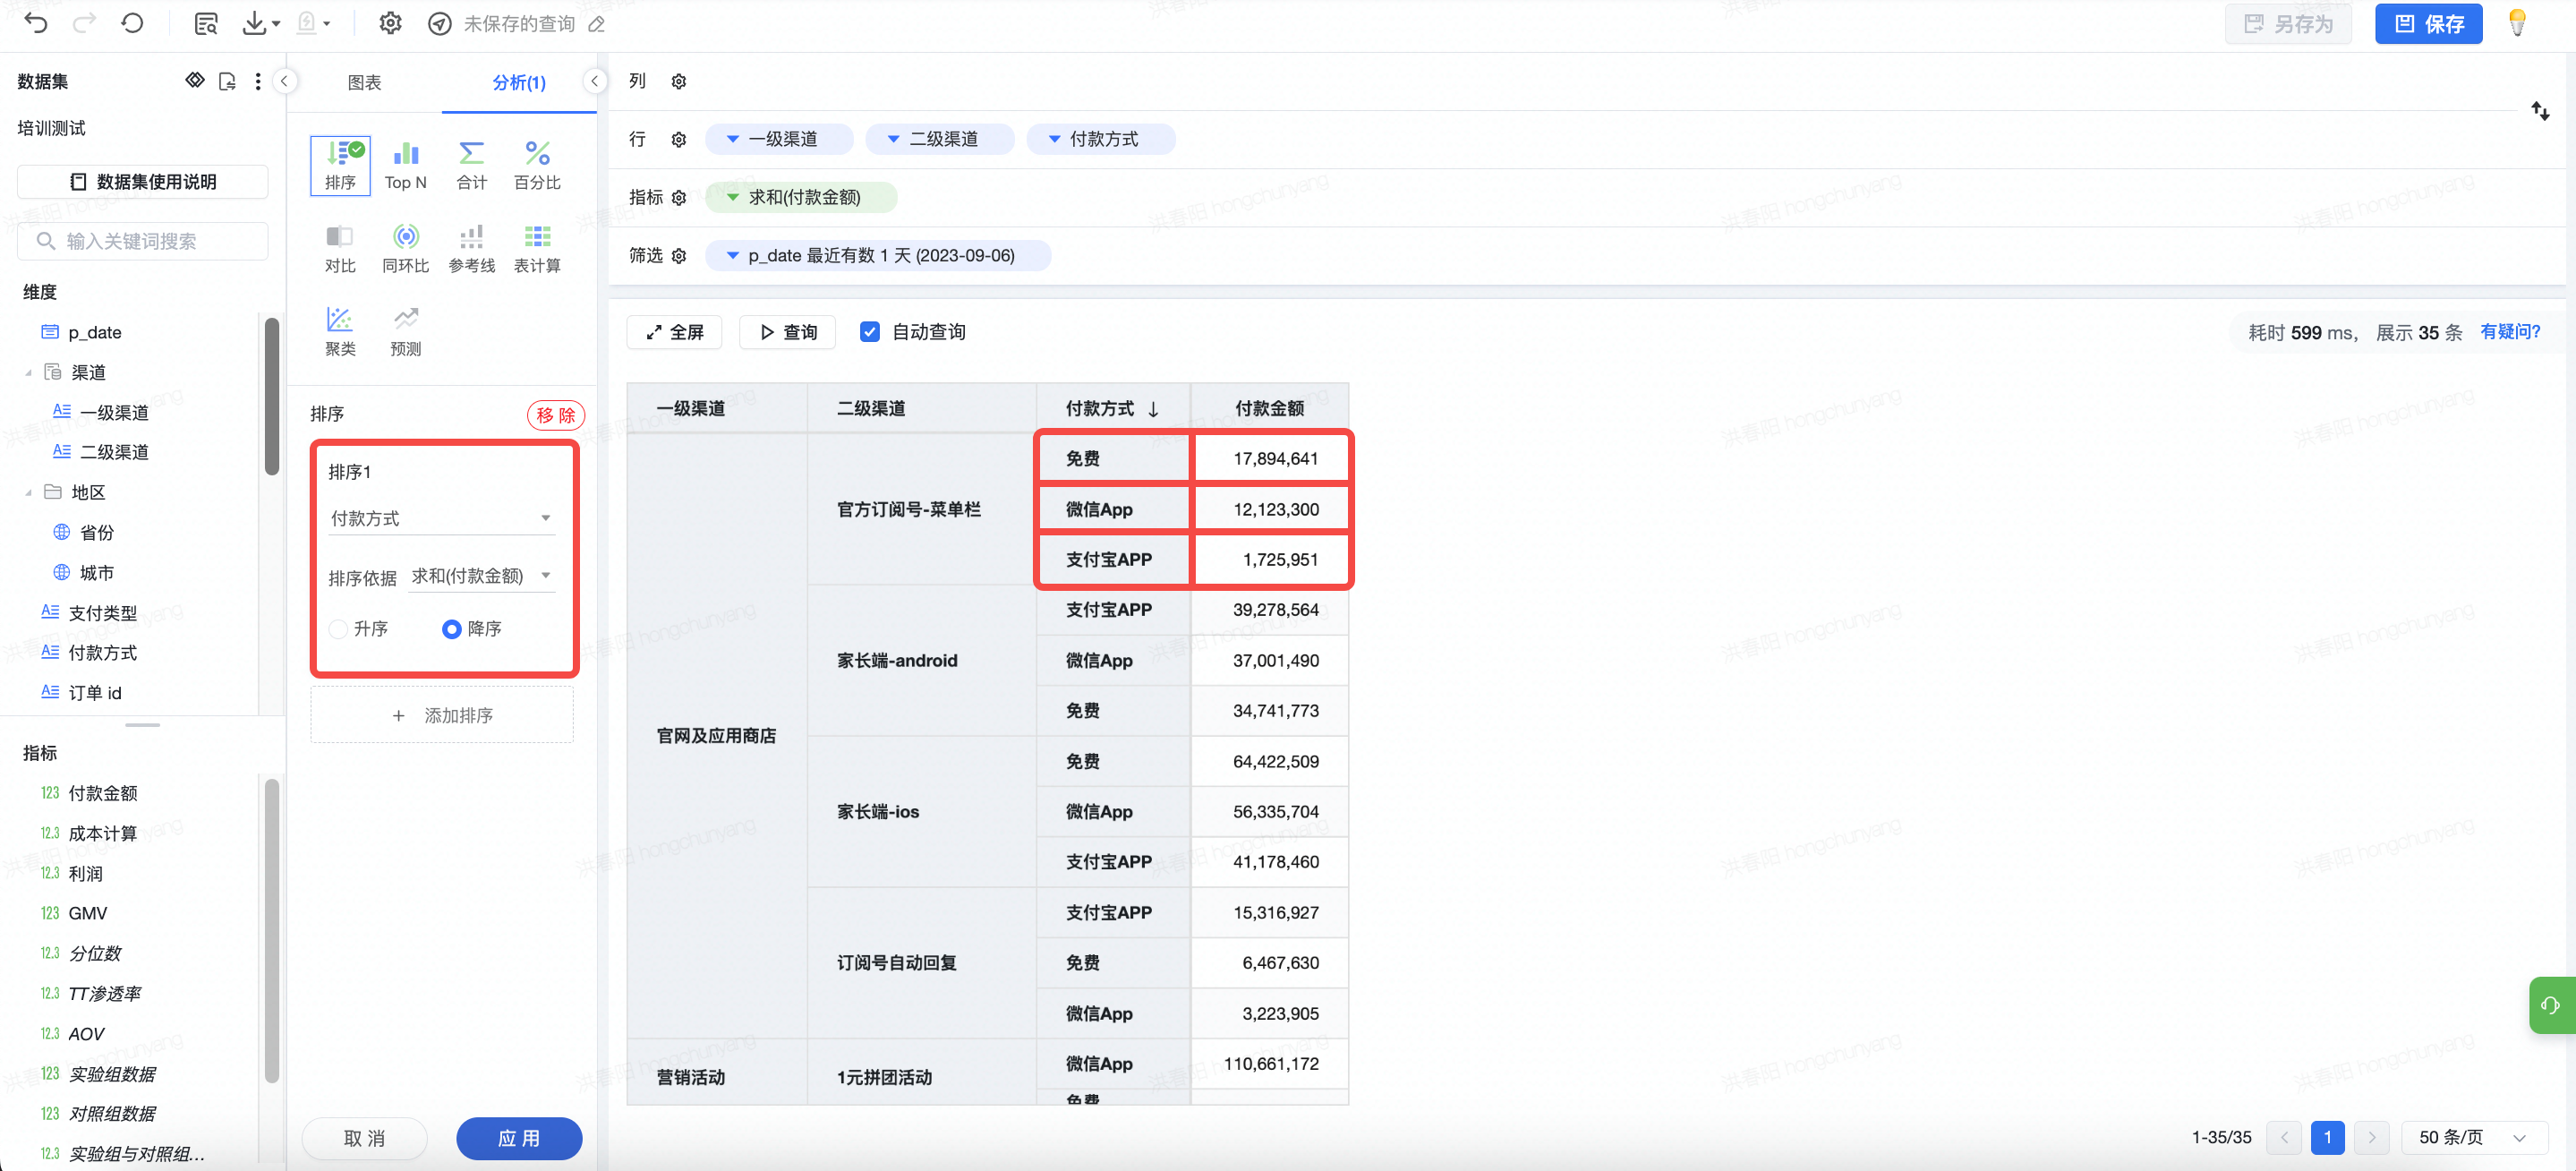
Task: Open the query log search icon
Action: coord(206,23)
